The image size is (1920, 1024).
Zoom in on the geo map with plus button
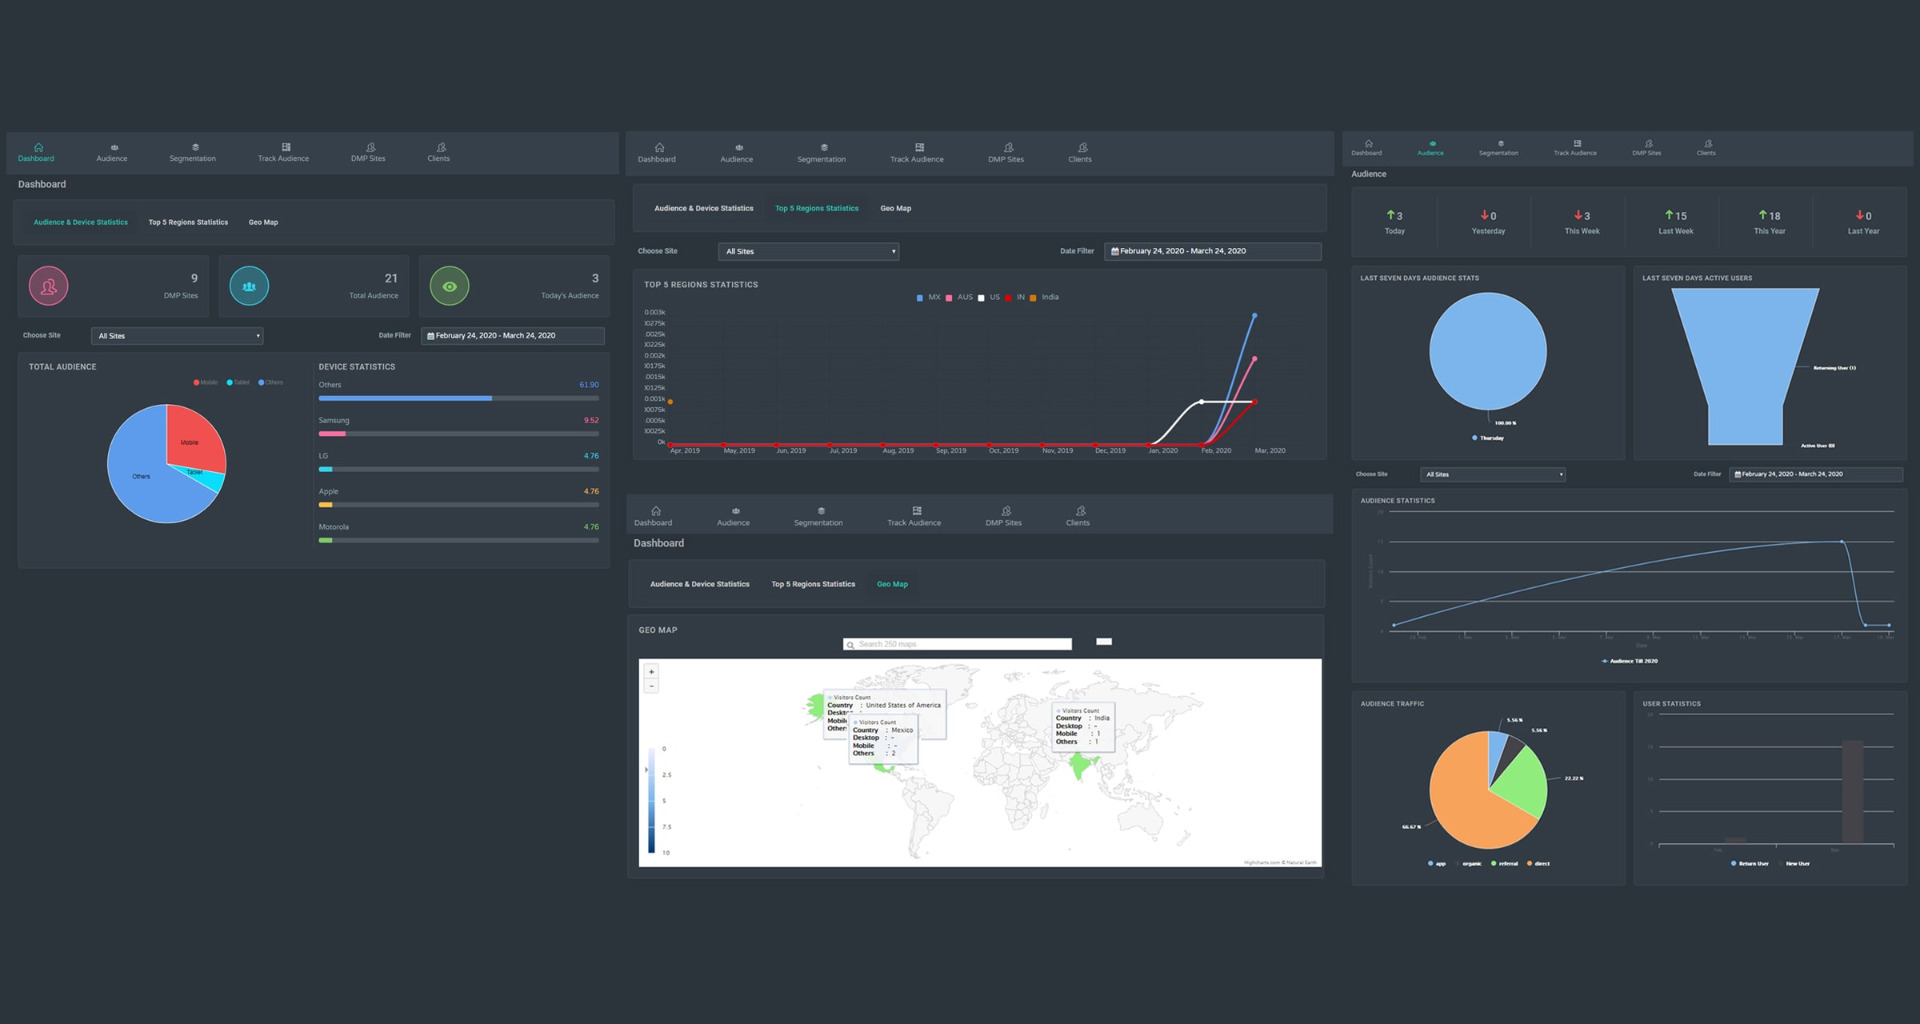[651, 672]
